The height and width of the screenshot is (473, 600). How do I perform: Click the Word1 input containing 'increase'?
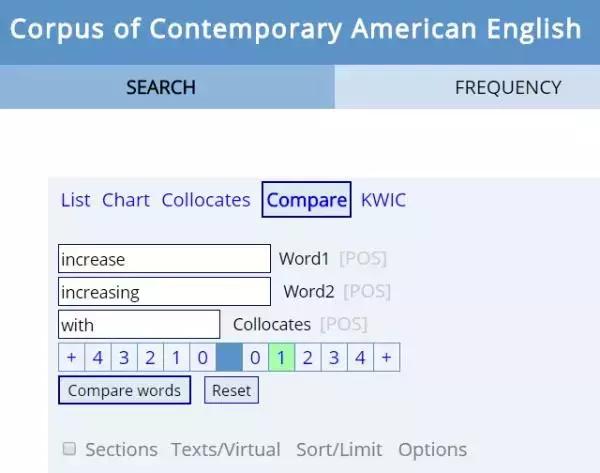[x=164, y=259]
